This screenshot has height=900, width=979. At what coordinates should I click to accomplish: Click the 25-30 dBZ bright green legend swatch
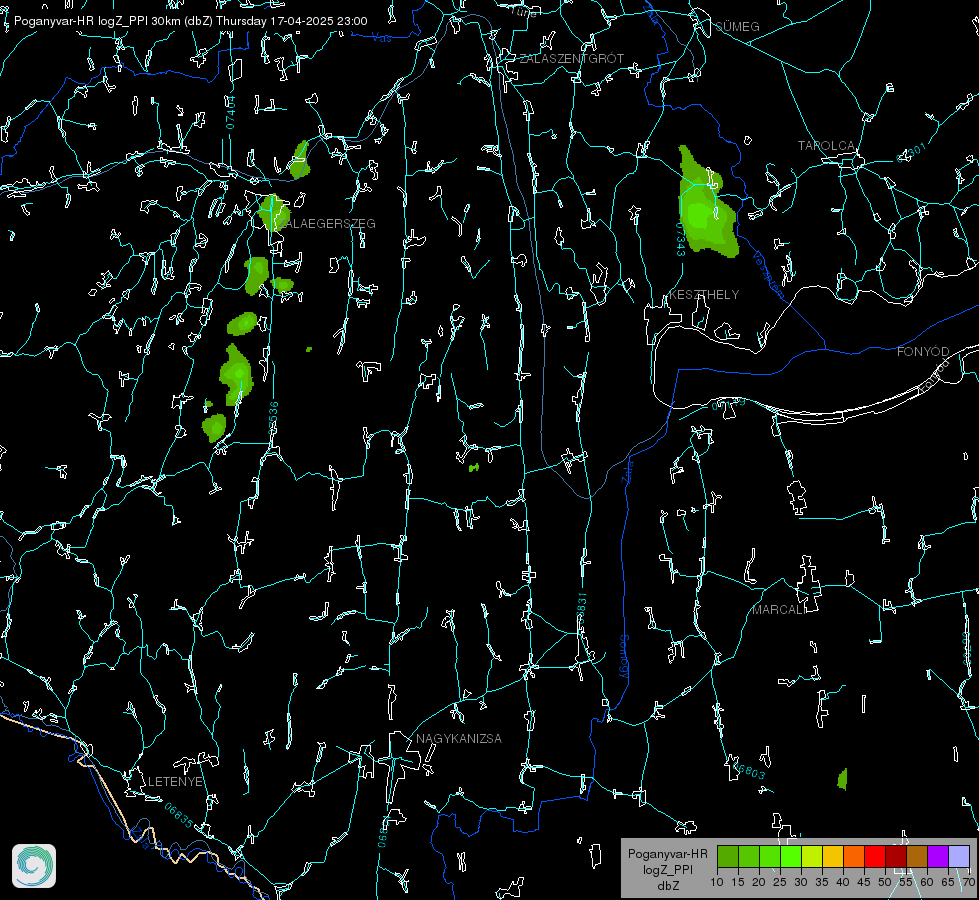[x=791, y=856]
